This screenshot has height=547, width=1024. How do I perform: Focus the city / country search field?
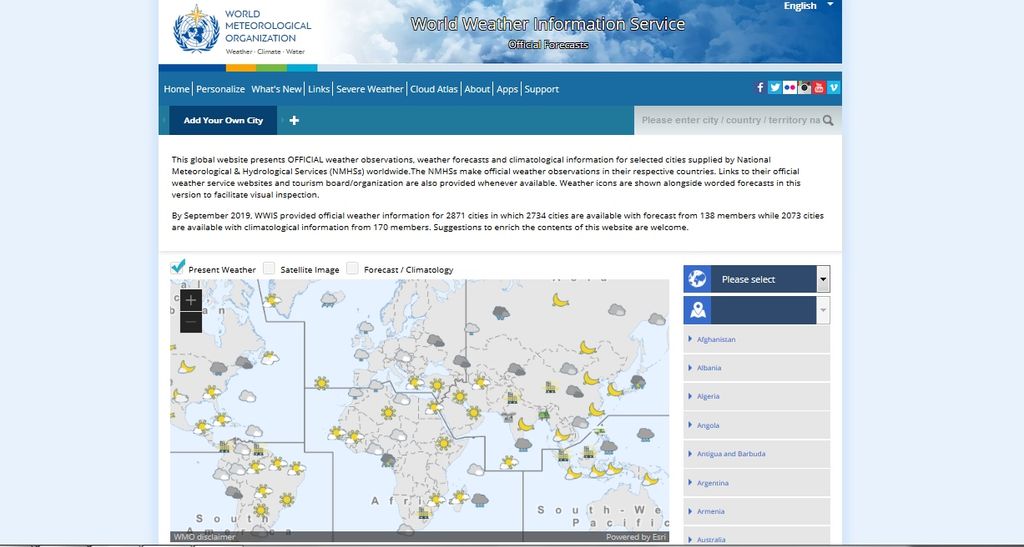coord(731,120)
